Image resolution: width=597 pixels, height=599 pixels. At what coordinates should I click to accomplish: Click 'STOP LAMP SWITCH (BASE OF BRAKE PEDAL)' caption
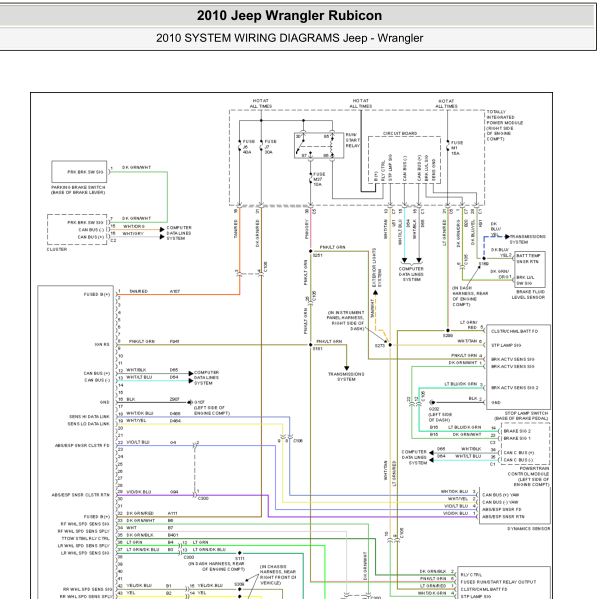pos(521,416)
